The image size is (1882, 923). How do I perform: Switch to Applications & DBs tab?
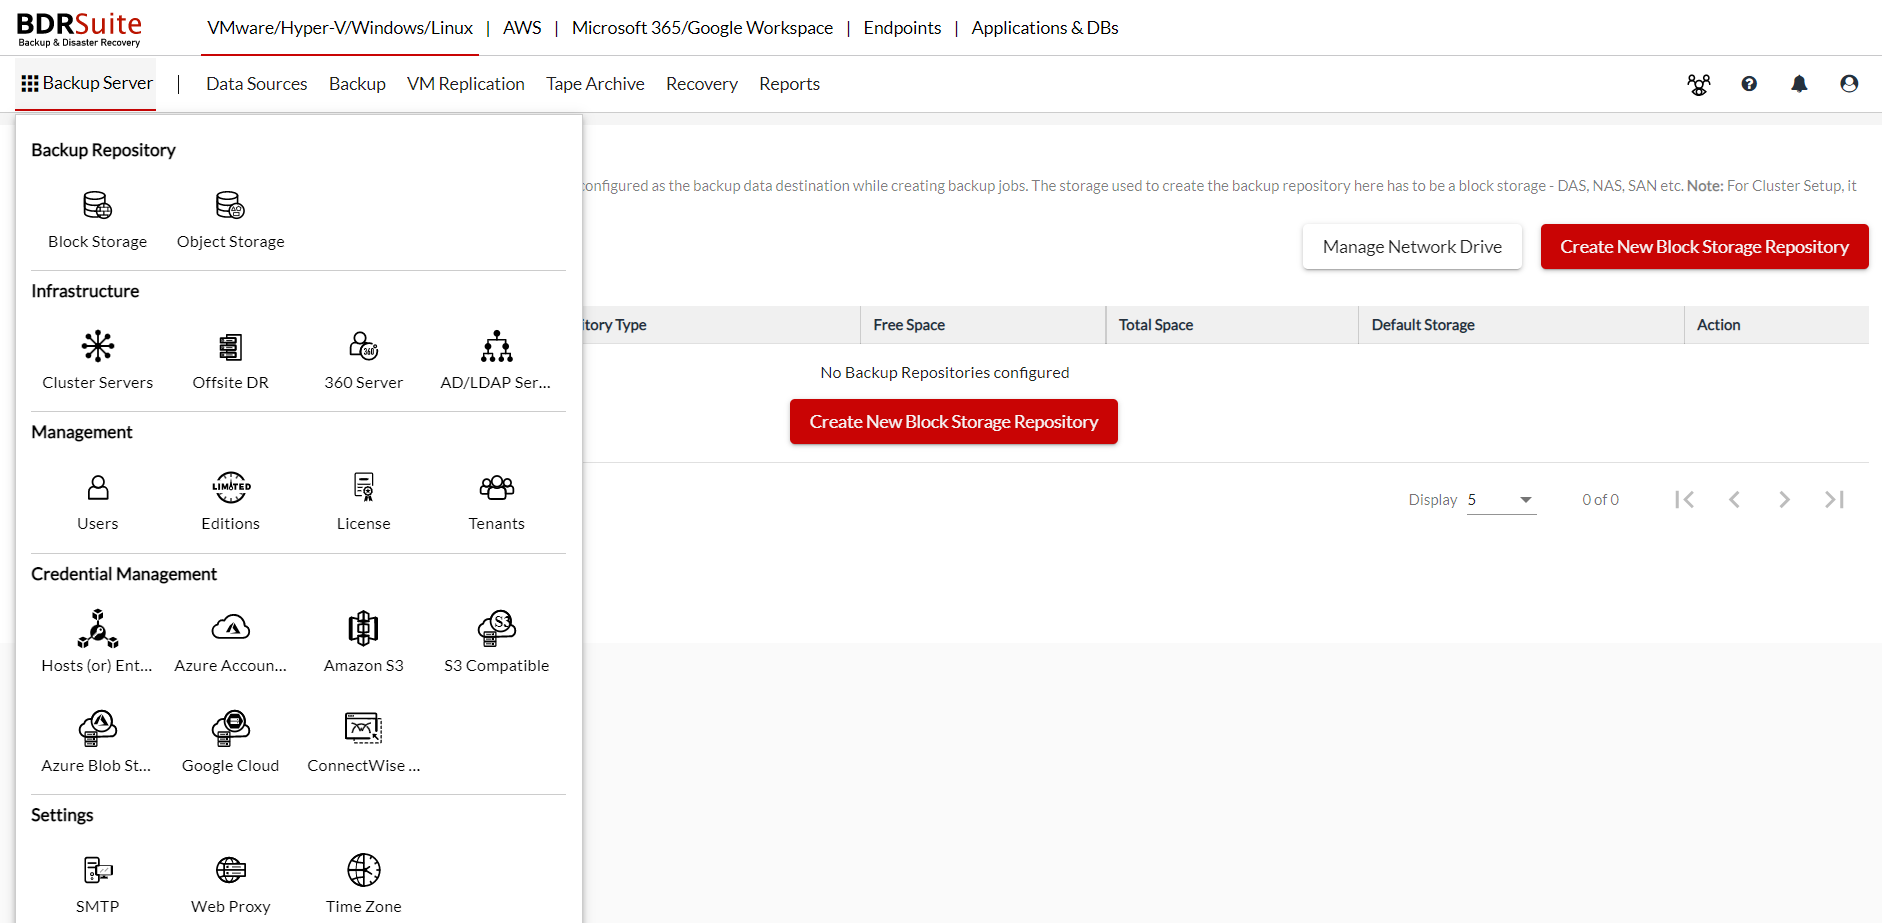1045,28
